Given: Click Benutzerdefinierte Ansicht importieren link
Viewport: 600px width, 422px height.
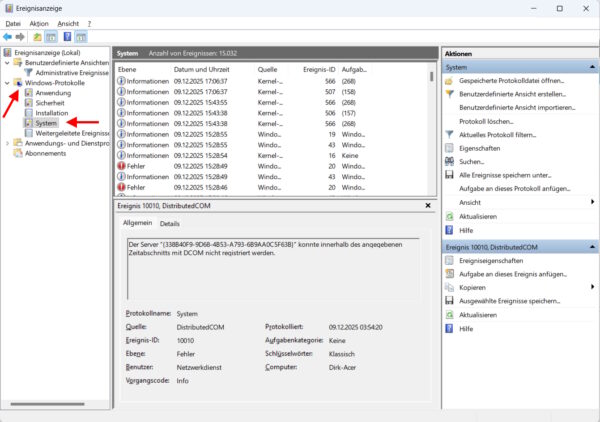Looking at the screenshot, I should [517, 108].
